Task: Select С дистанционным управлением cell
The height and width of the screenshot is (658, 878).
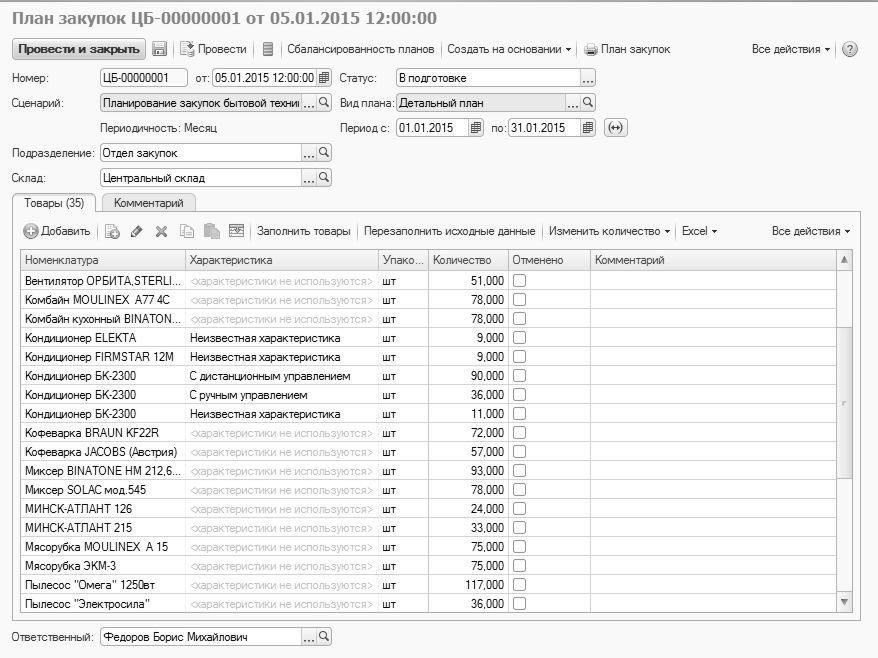Action: pyautogui.click(x=282, y=376)
